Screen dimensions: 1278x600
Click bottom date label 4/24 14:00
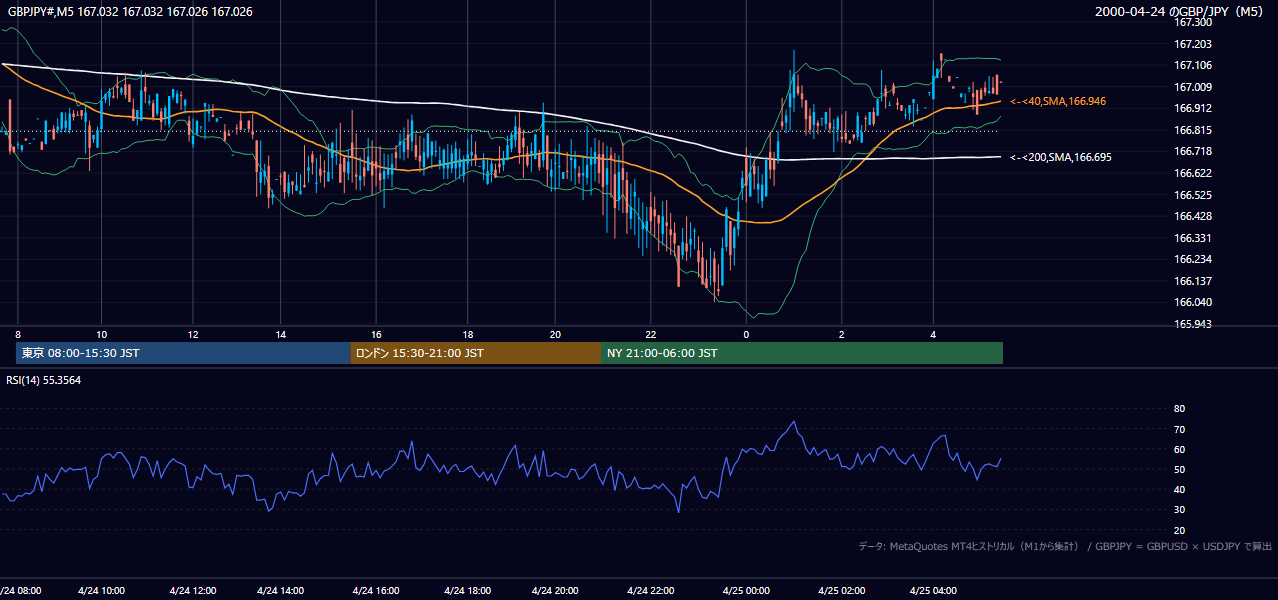click(x=281, y=591)
